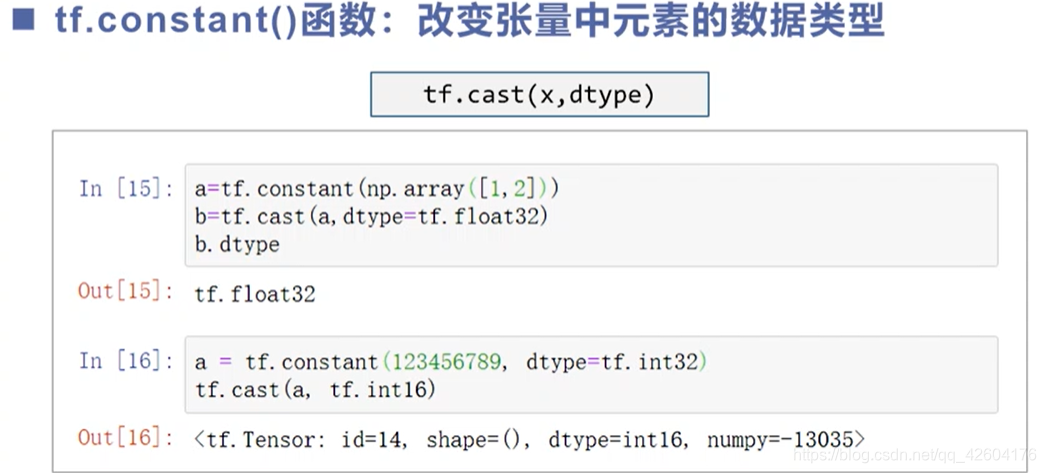Image resolution: width=1046 pixels, height=473 pixels.
Task: Click the tf.float32 output text
Action: pos(255,294)
